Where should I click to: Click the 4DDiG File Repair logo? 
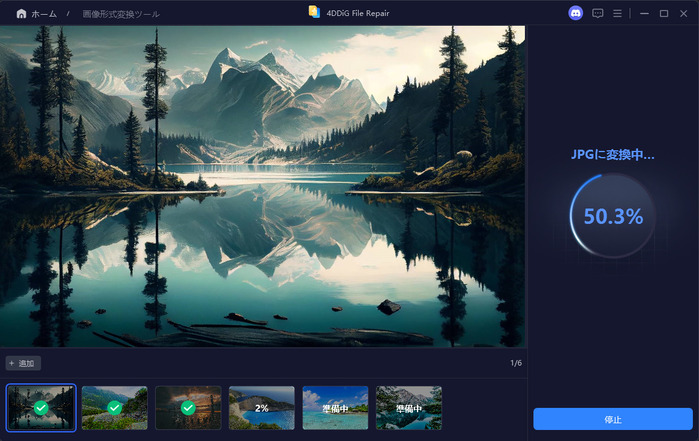coord(314,12)
